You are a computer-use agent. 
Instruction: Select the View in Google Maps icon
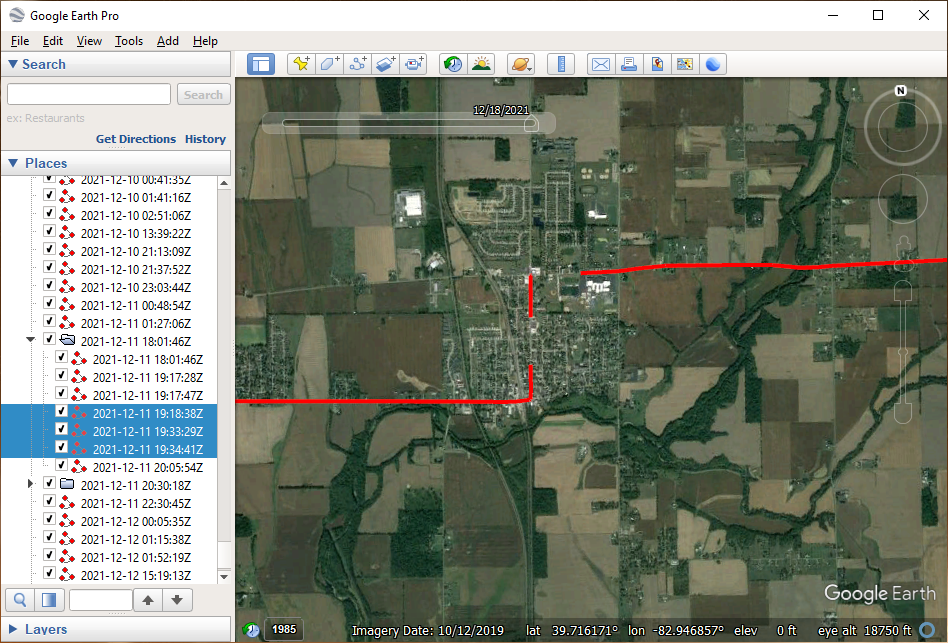point(657,64)
